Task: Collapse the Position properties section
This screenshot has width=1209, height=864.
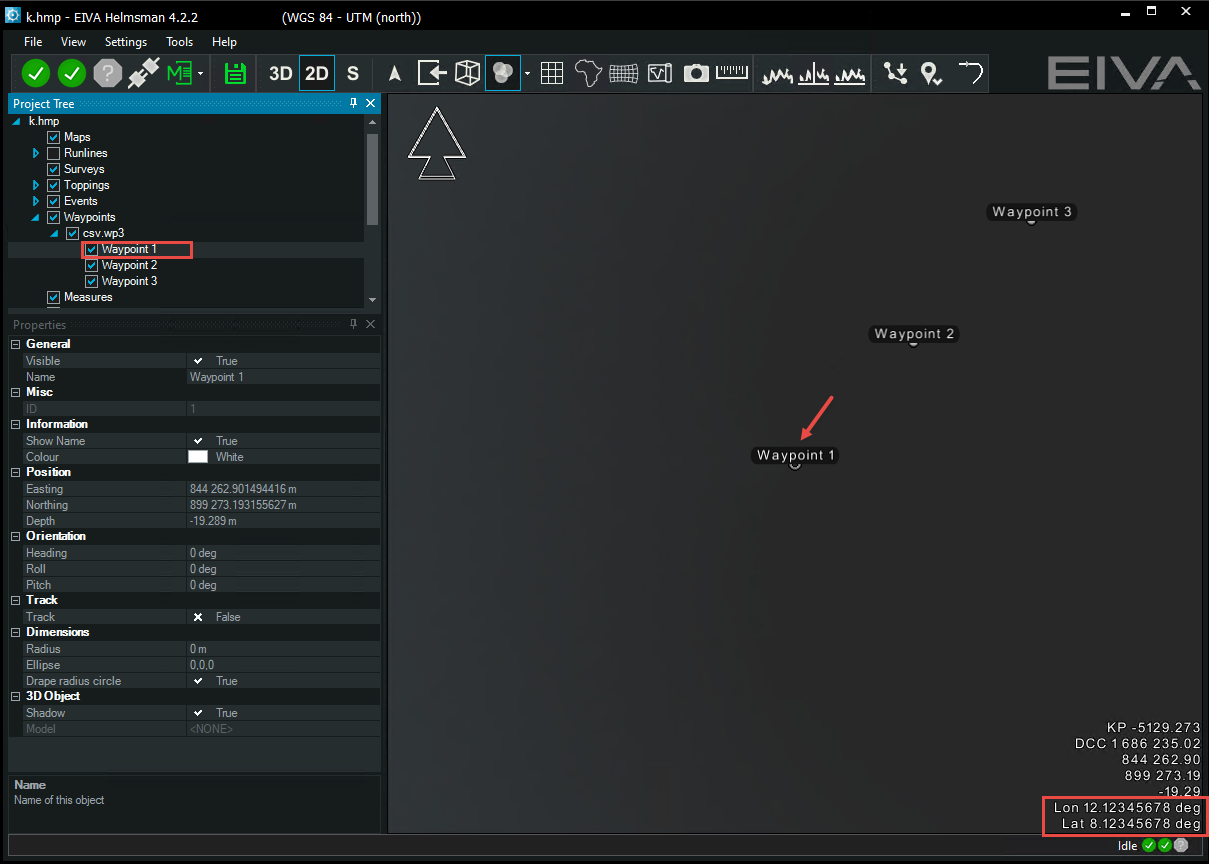Action: (15, 472)
